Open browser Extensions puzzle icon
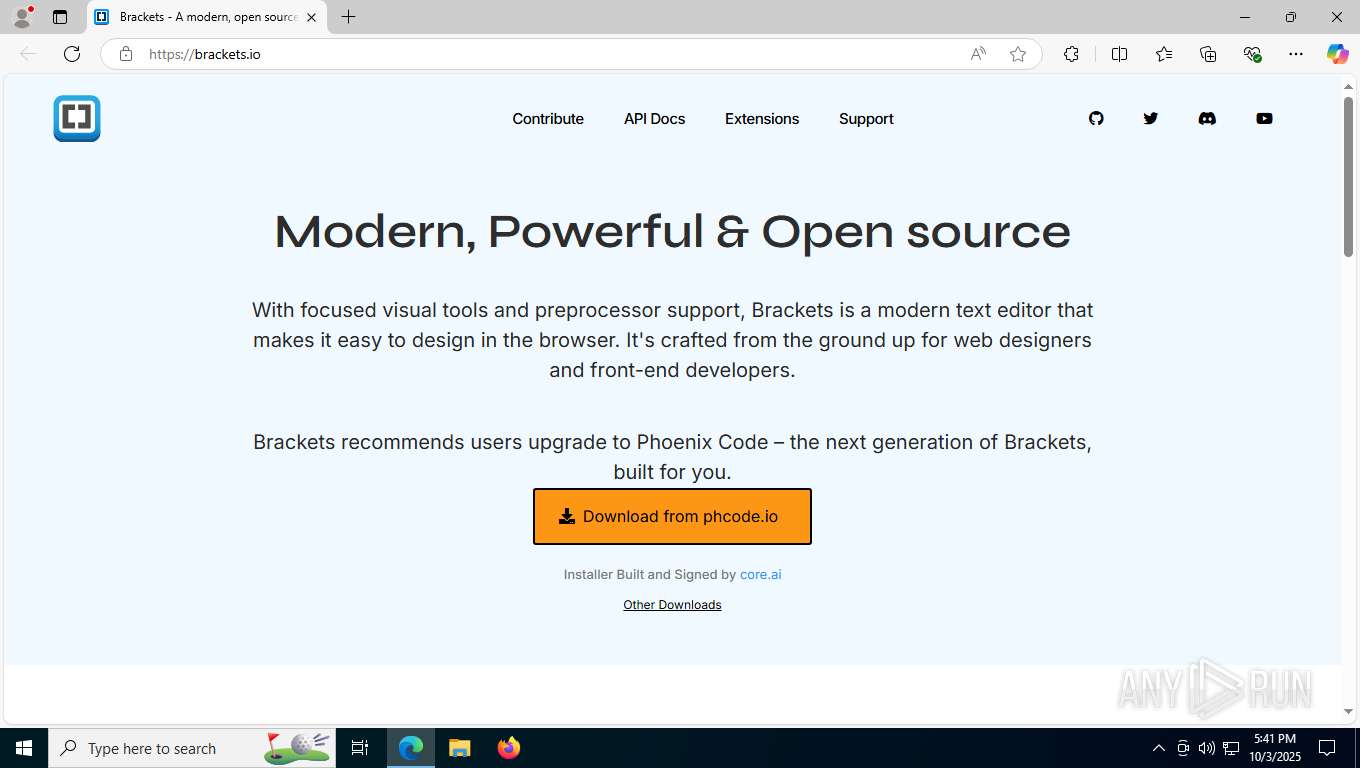1360x768 pixels. (x=1071, y=54)
